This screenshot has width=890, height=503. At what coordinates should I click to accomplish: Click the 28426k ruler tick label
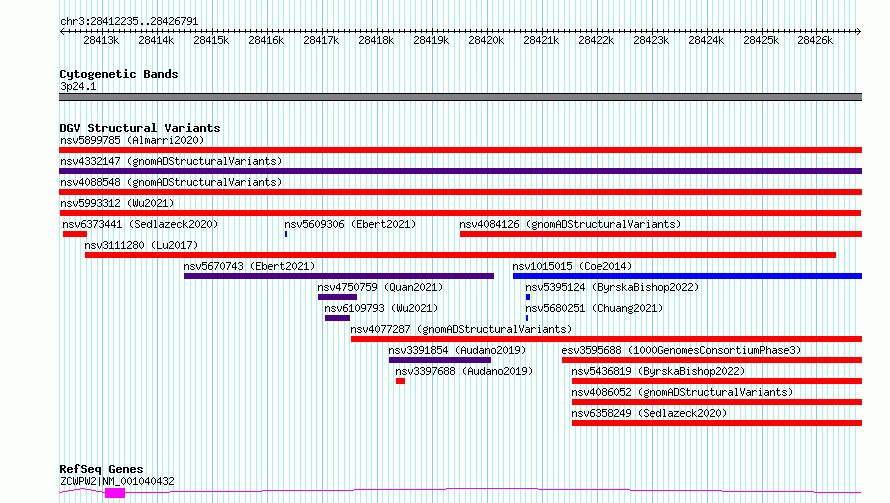point(815,40)
